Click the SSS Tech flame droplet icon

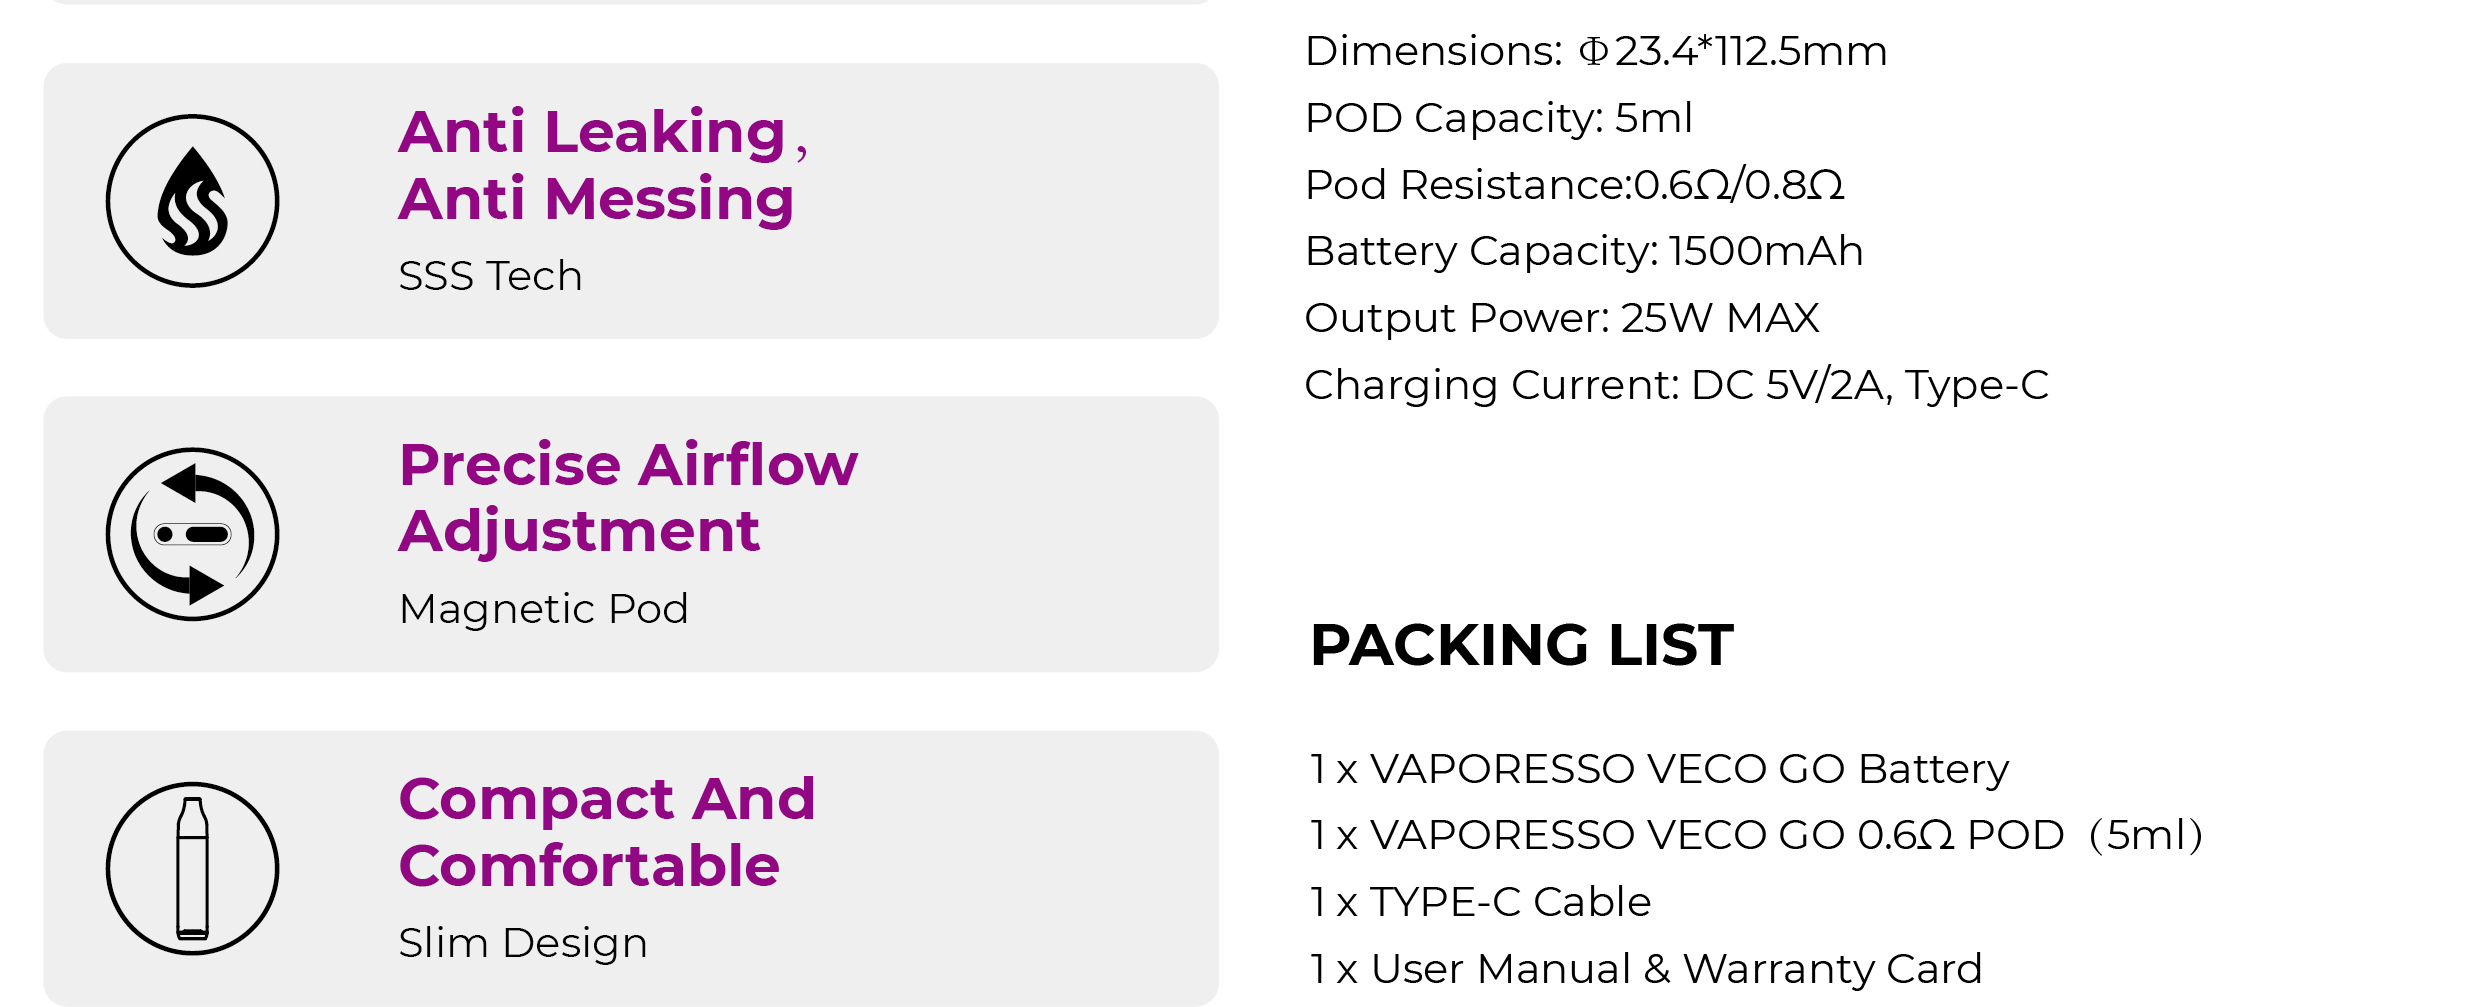tap(192, 201)
